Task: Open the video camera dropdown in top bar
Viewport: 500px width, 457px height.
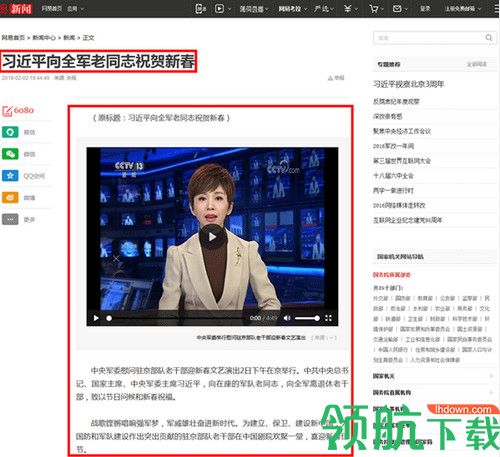Action: 223,9
